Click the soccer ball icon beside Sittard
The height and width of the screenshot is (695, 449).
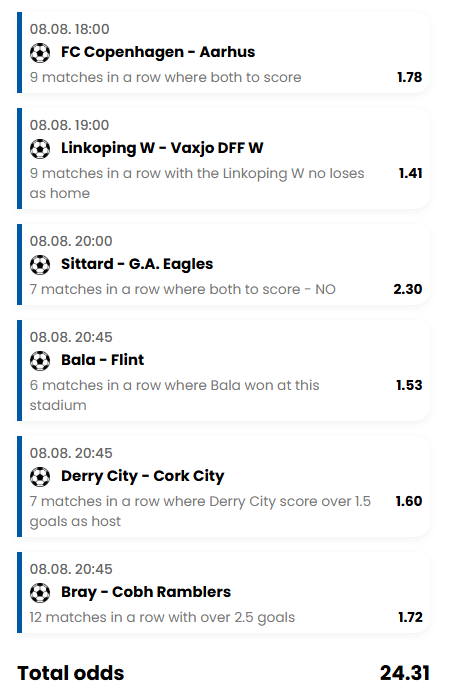pyautogui.click(x=40, y=265)
